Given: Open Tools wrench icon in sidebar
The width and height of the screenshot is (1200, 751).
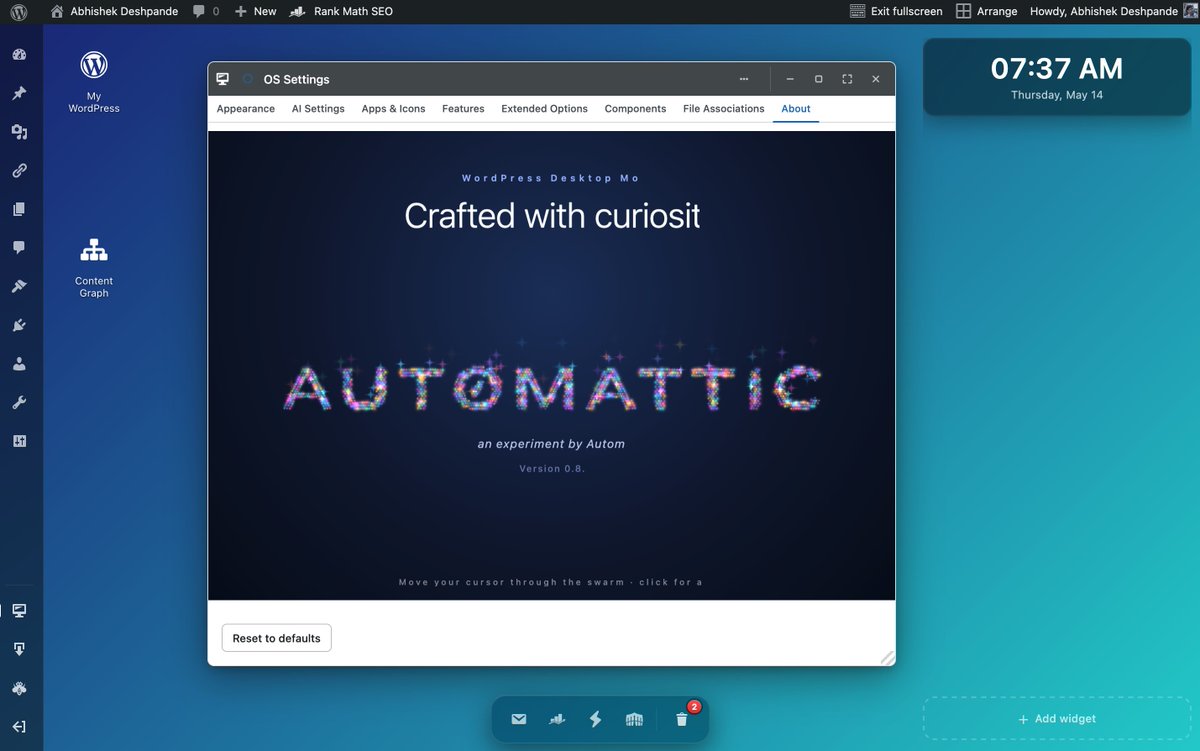Looking at the screenshot, I should pyautogui.click(x=19, y=402).
